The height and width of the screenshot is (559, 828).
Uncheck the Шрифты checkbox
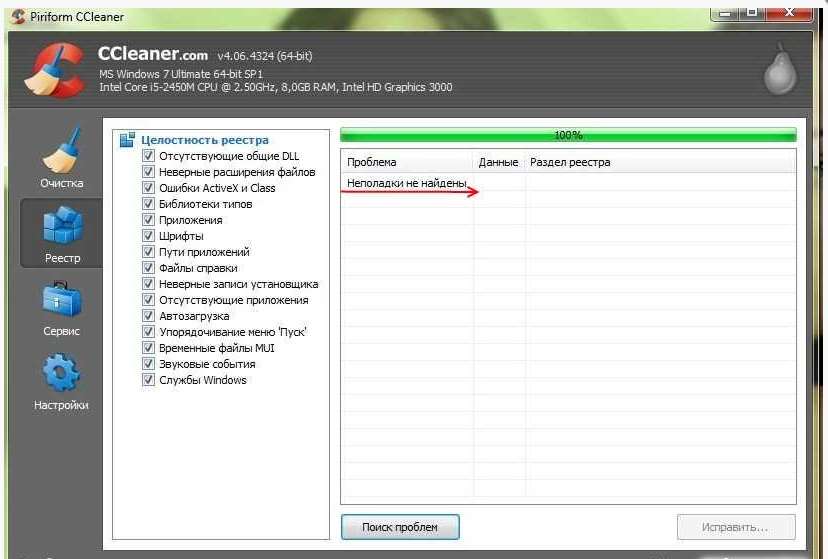point(148,236)
